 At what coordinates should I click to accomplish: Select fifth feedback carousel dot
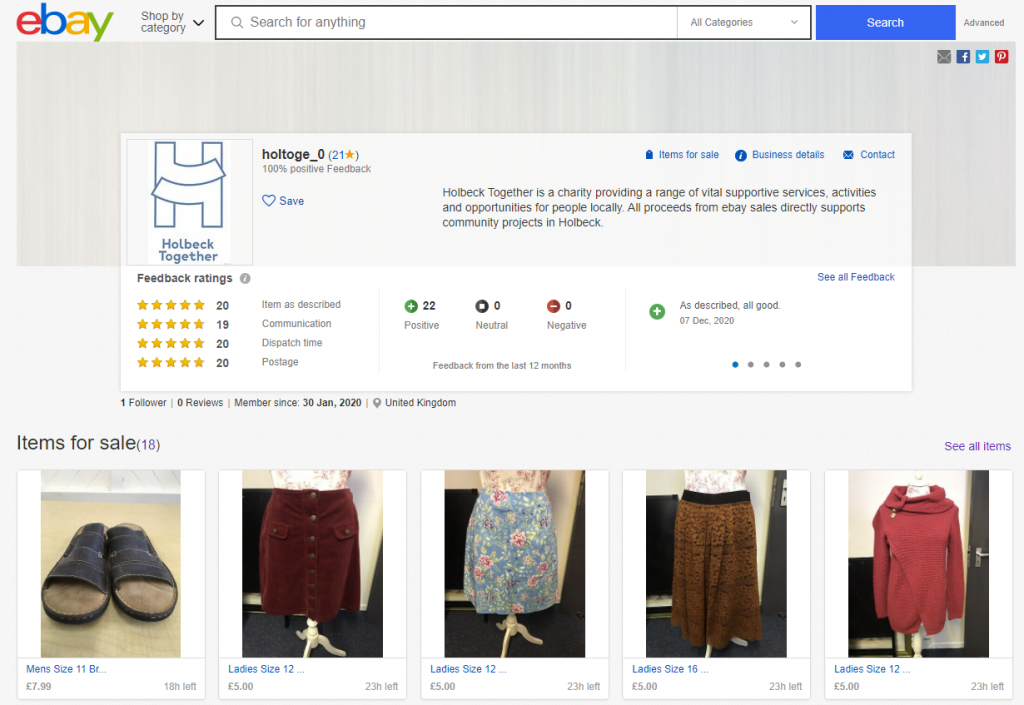(x=798, y=365)
